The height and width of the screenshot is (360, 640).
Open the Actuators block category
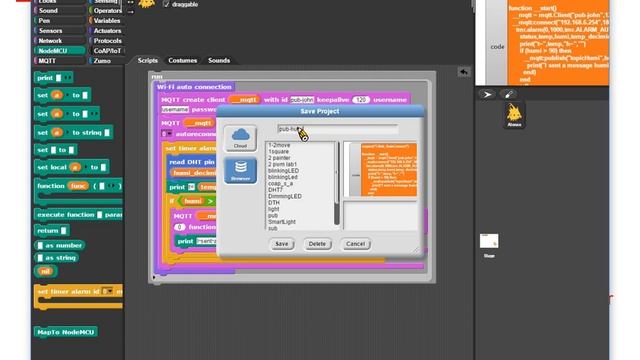(106, 31)
